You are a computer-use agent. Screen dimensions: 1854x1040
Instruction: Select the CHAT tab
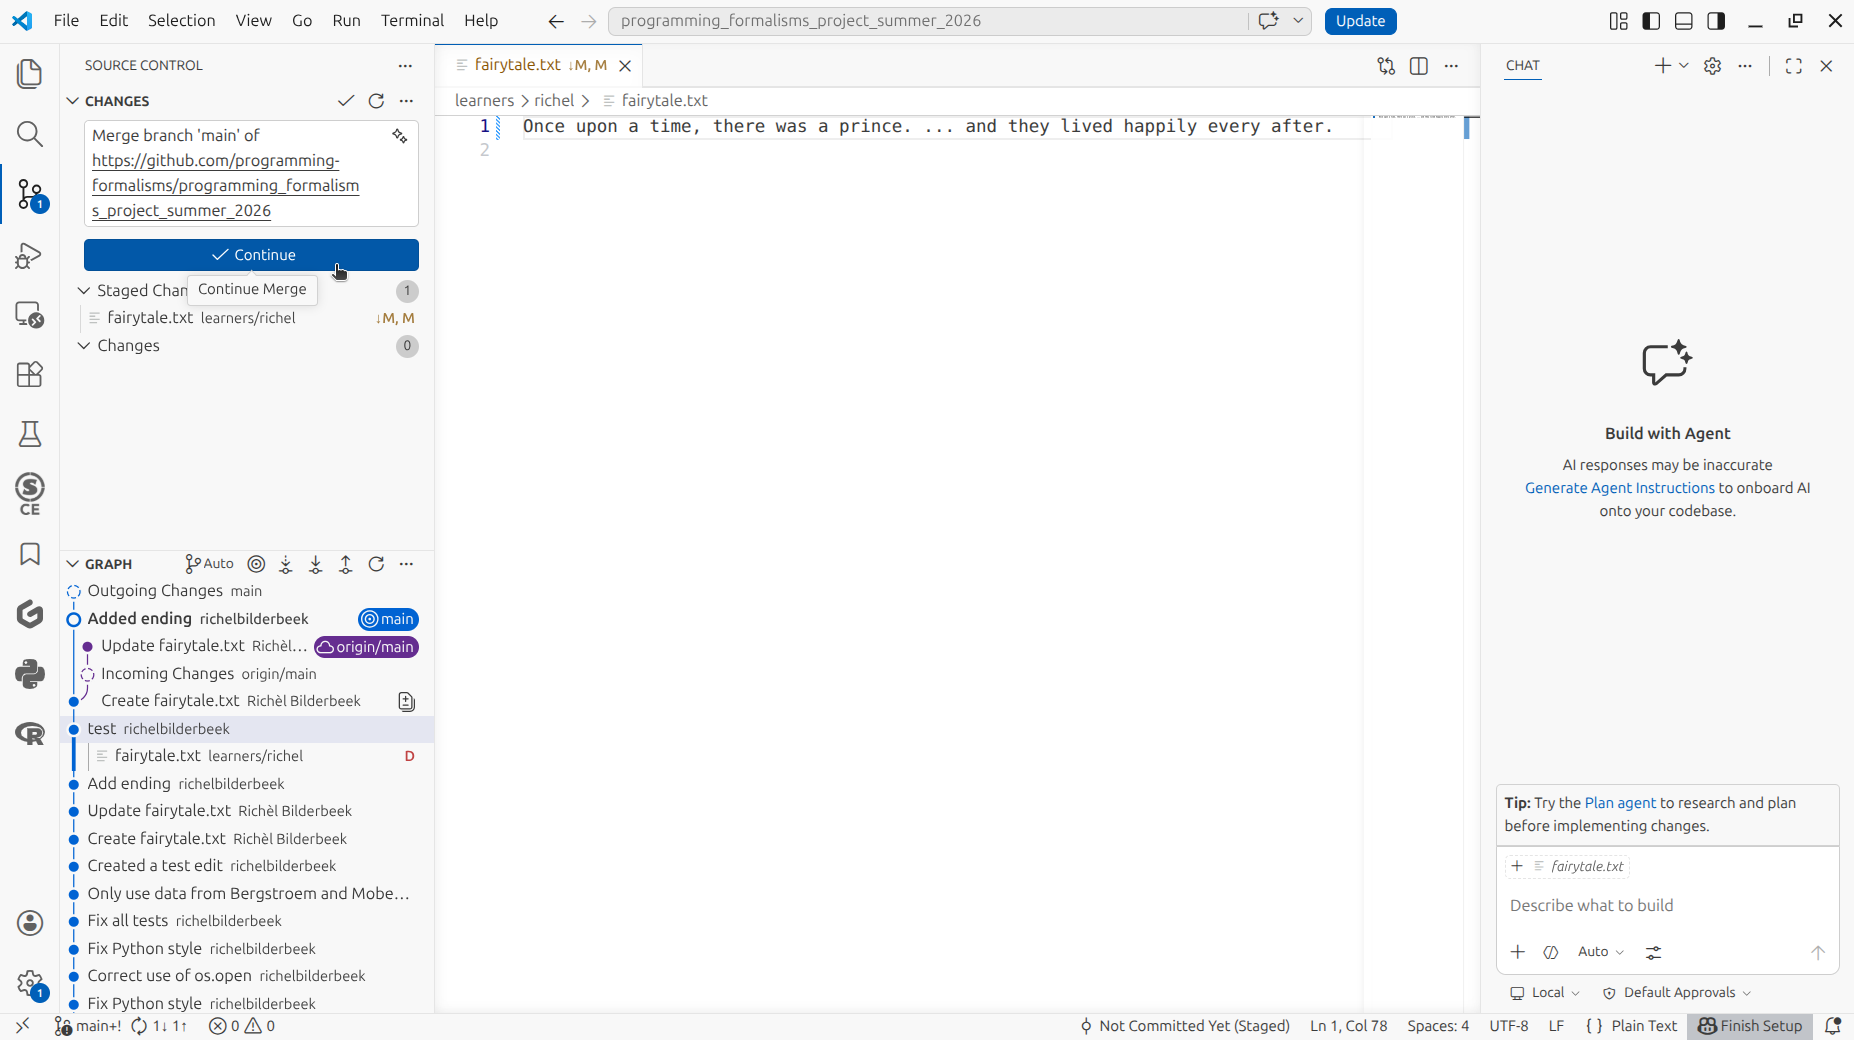tap(1523, 66)
